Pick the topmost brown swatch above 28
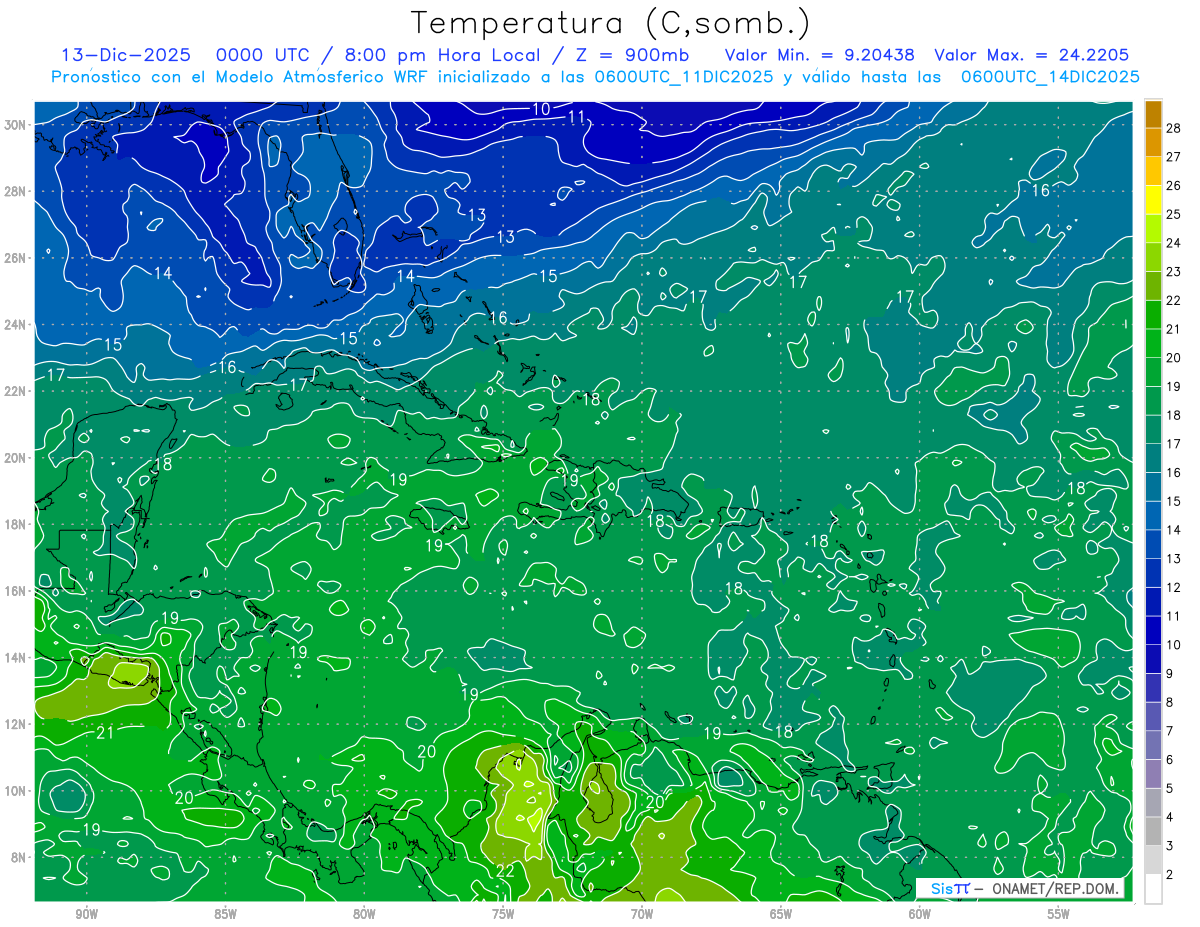The width and height of the screenshot is (1200, 927). coord(1153,114)
